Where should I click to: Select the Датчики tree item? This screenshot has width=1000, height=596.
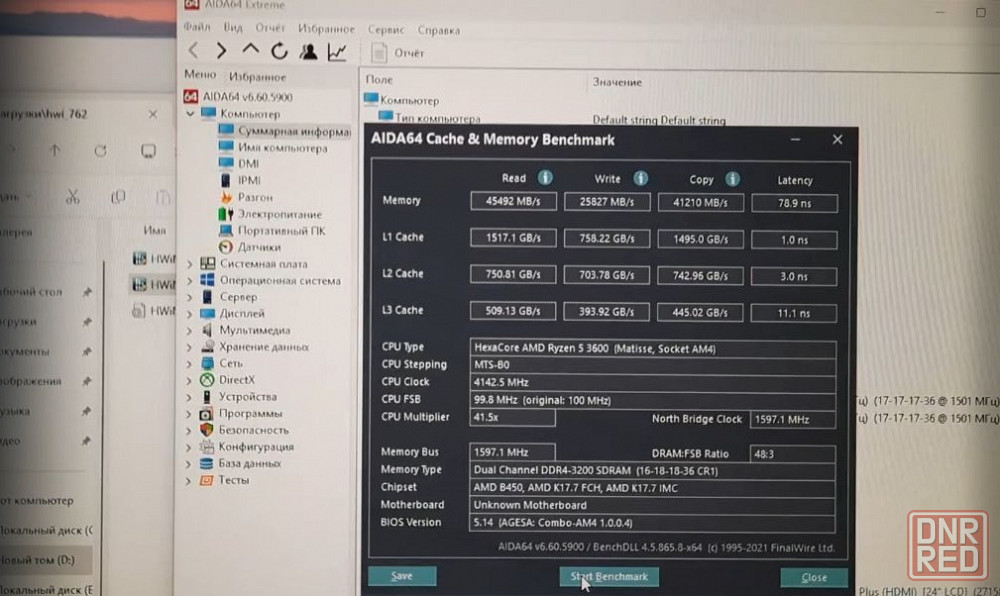[x=250, y=247]
